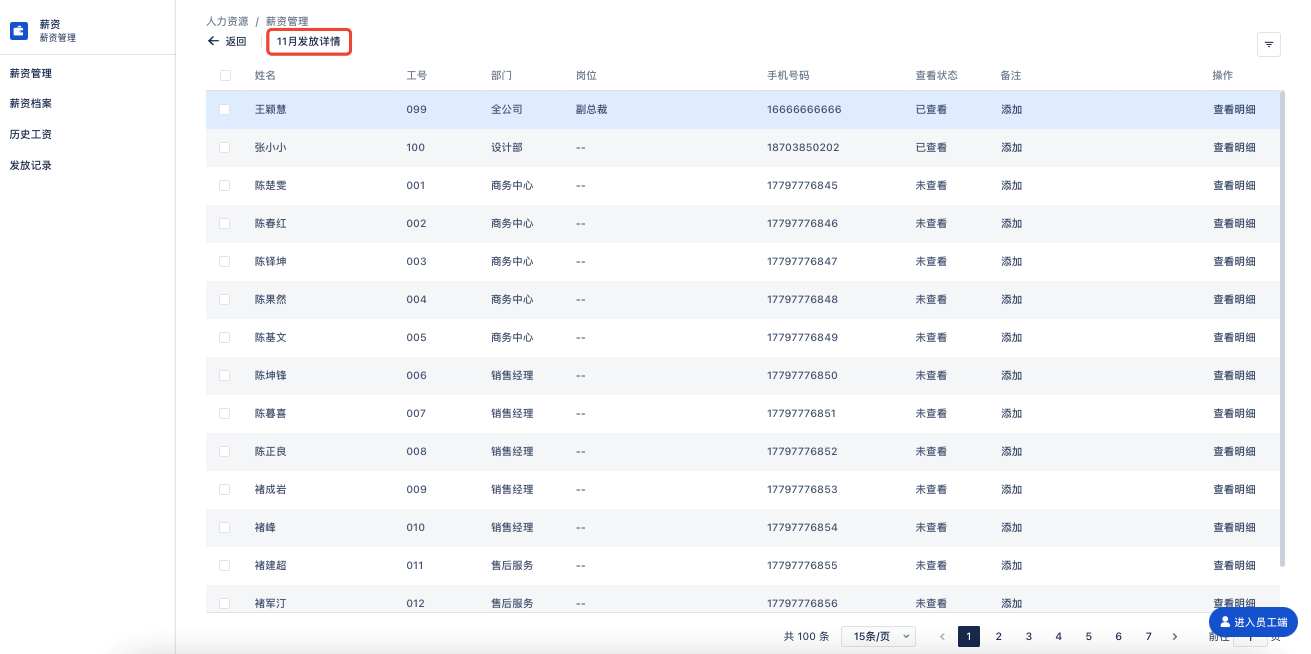Open 发放记录 in the sidebar
Screen dimensions: 1311x654
[31, 165]
